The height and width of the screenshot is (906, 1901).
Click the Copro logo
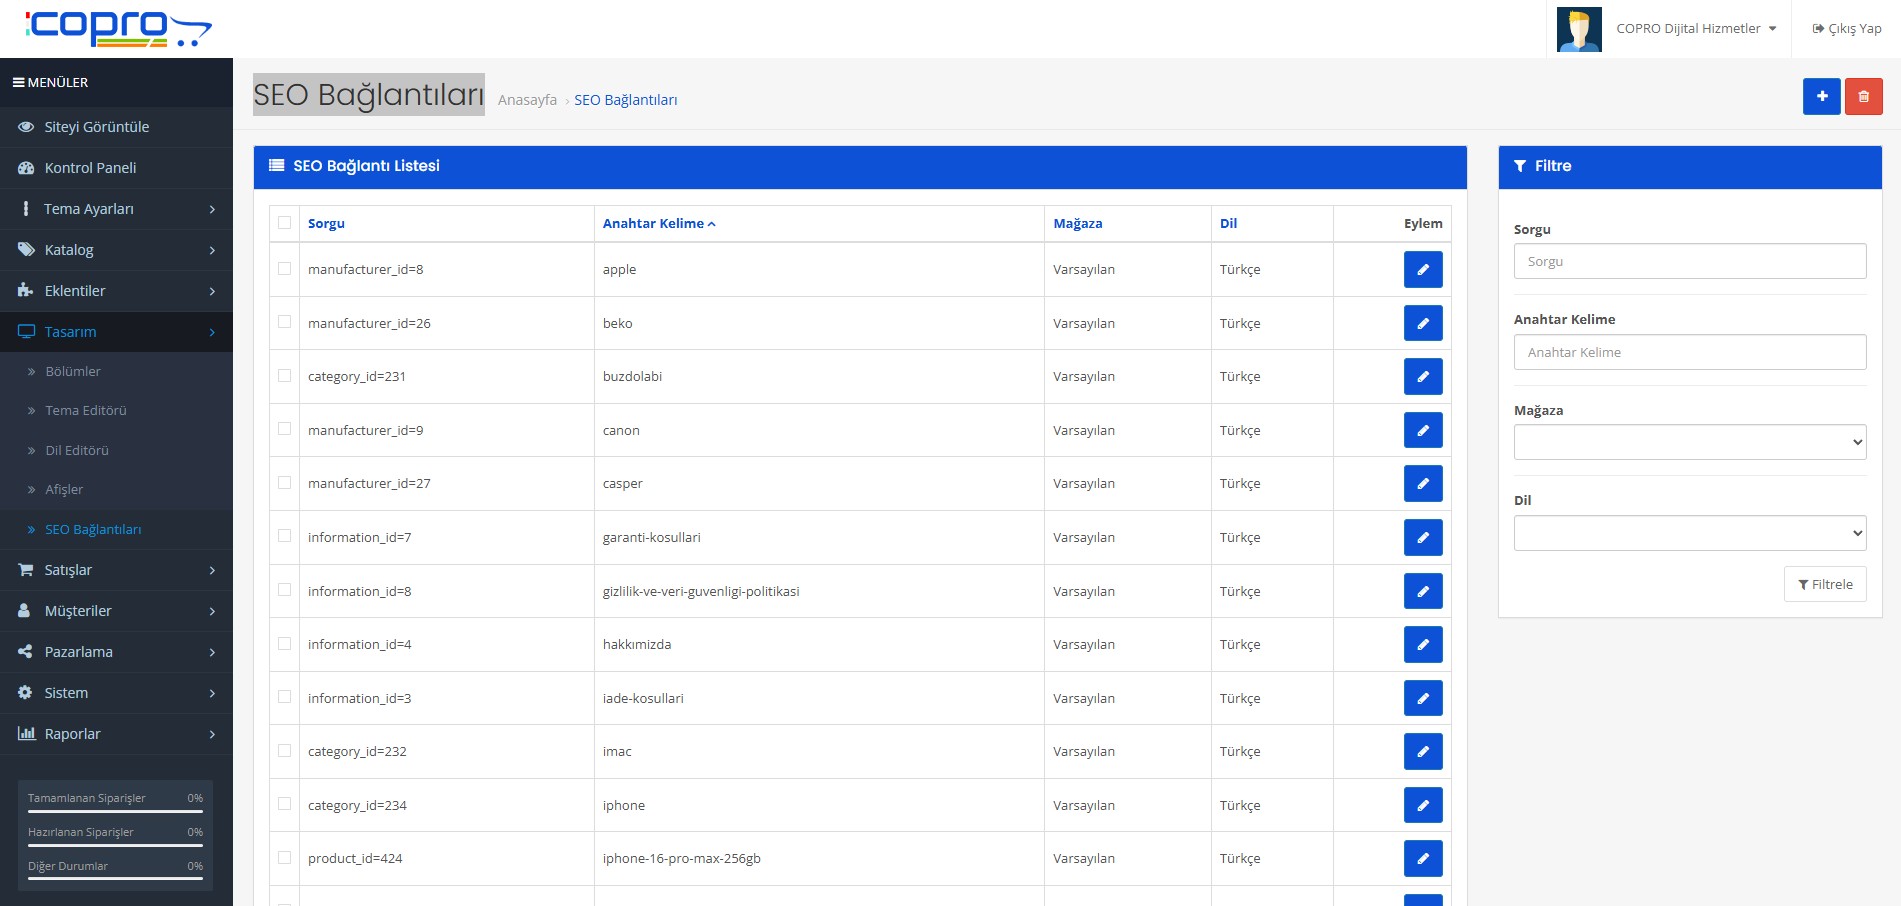[118, 28]
